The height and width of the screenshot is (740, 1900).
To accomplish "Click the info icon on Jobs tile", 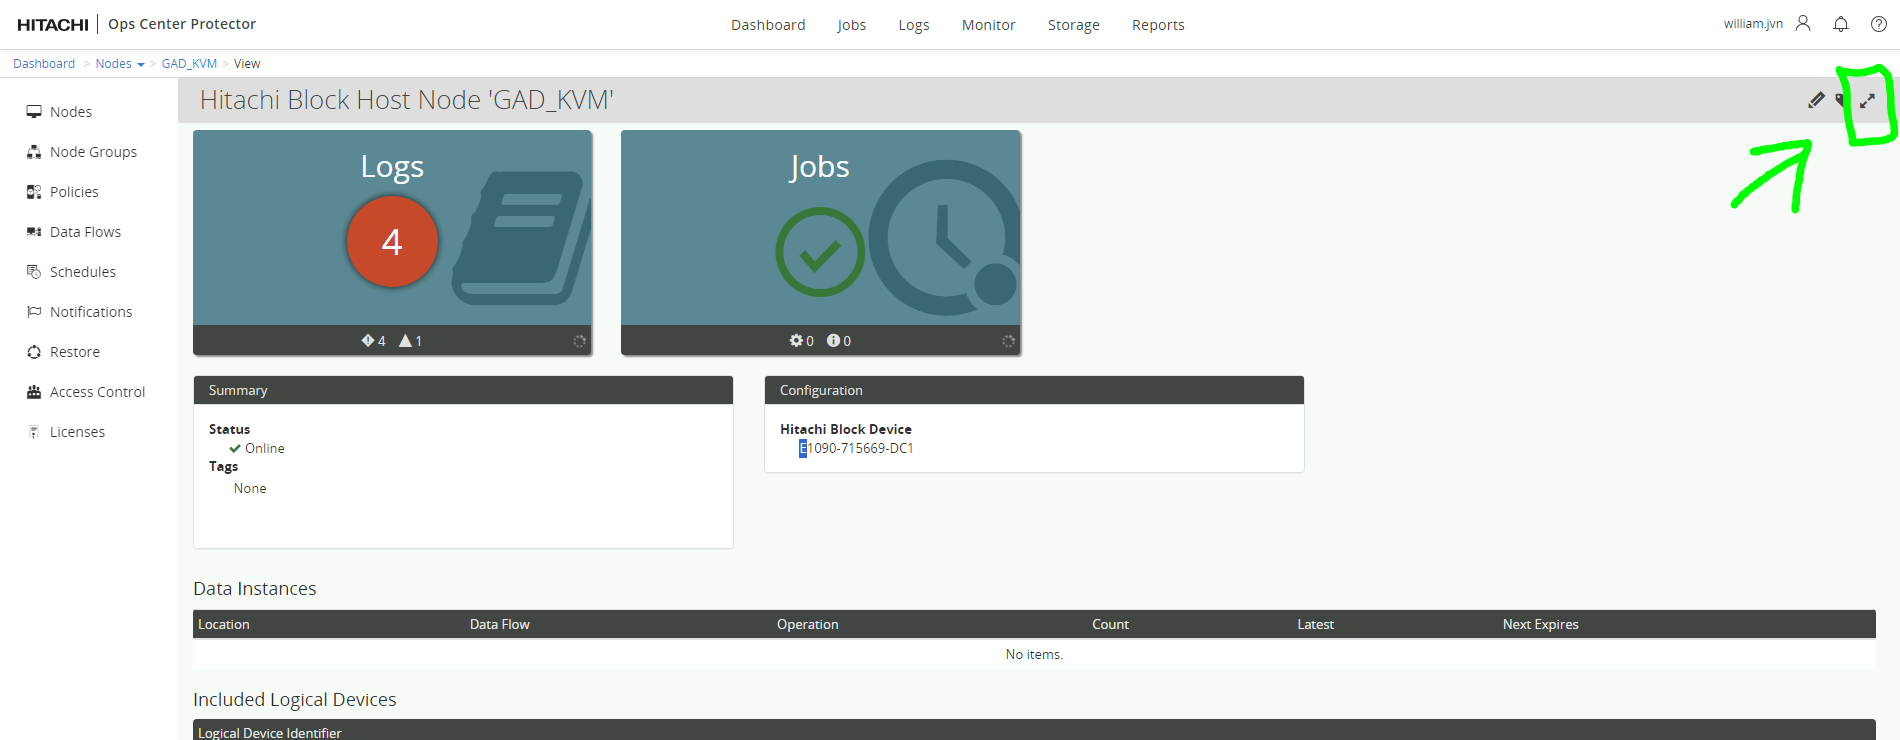I will coord(833,341).
